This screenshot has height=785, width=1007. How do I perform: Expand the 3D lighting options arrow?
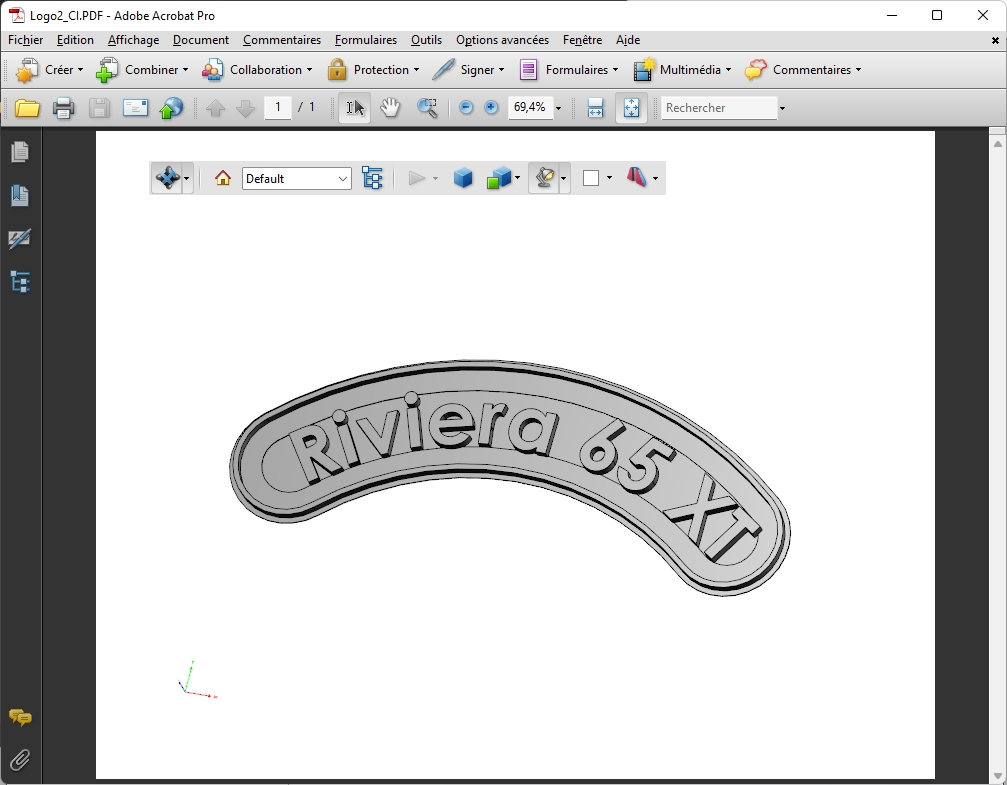coord(564,179)
